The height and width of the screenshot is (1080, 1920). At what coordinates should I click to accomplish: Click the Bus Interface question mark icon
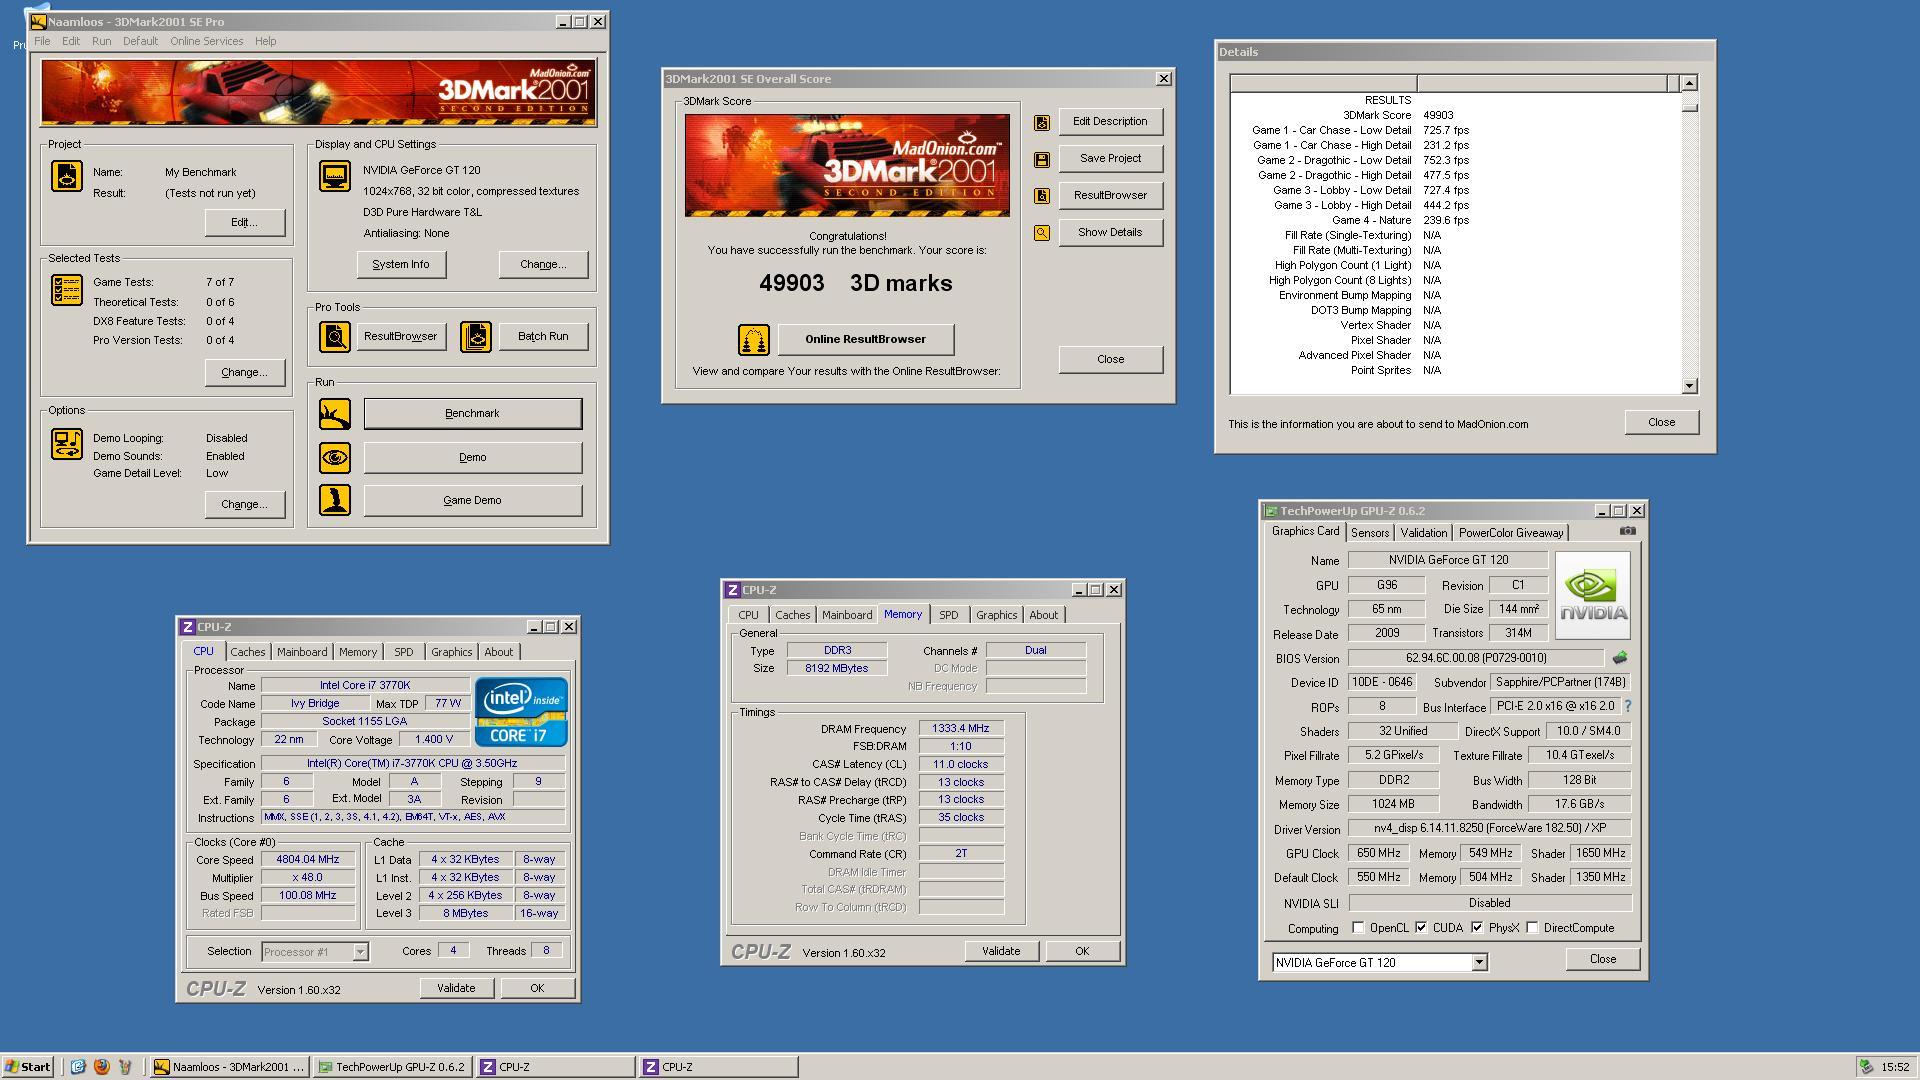pos(1628,706)
